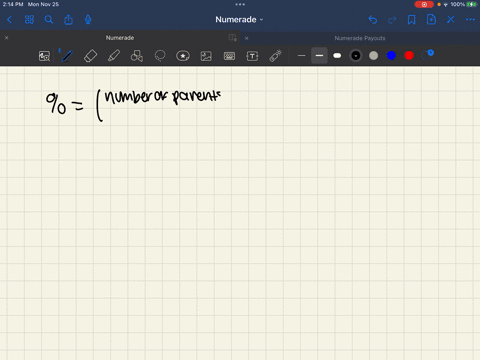Insert an image with photo tool
Image resolution: width=480 pixels, height=360 pixels.
pos(206,56)
